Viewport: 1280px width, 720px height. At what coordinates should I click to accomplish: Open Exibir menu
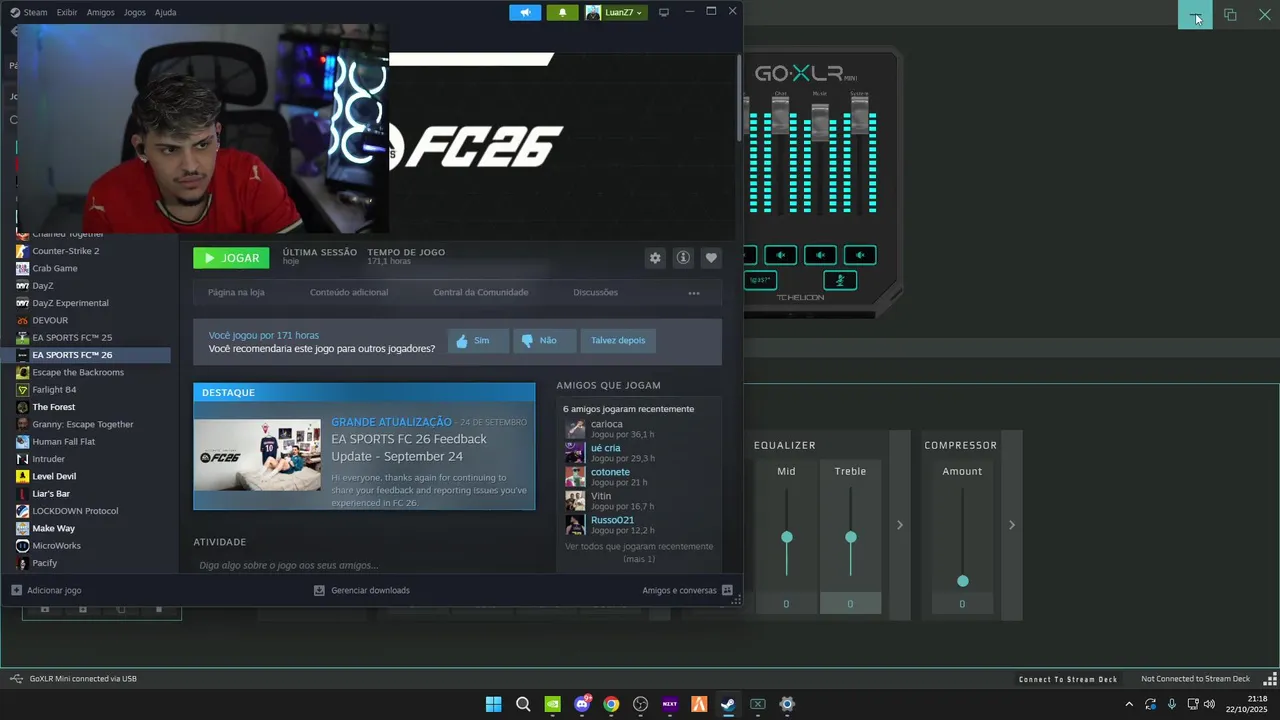coord(67,12)
